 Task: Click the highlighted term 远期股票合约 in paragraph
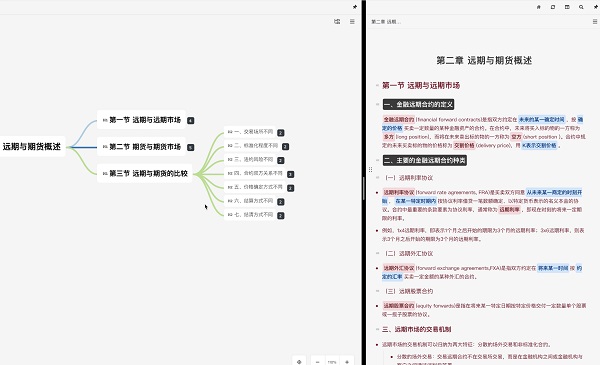tap(399, 306)
